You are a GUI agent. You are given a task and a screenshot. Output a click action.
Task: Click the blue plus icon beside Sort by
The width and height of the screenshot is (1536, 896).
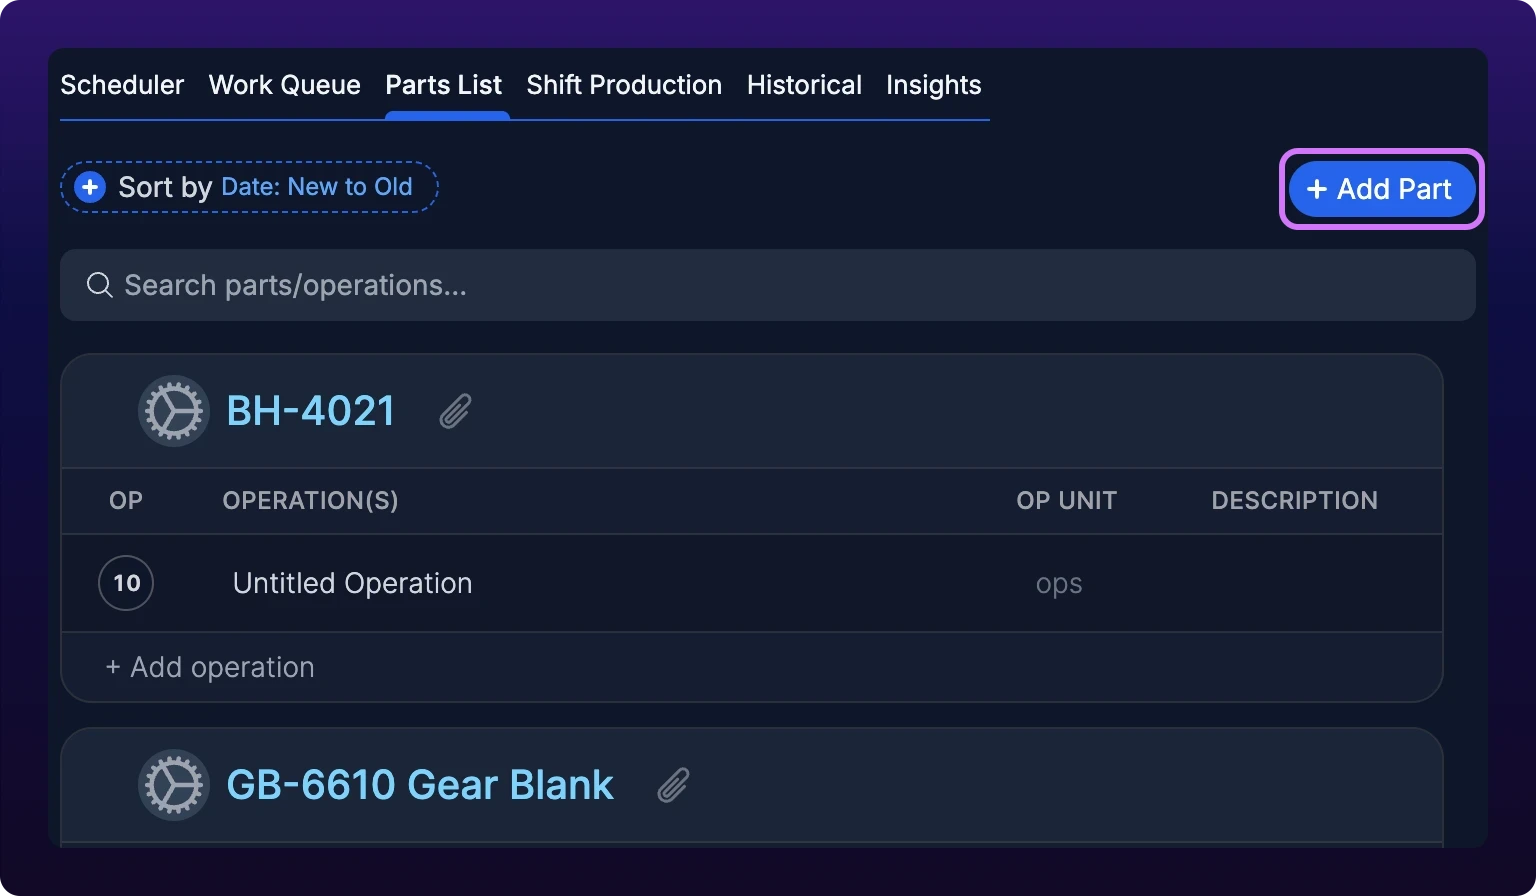click(x=90, y=187)
